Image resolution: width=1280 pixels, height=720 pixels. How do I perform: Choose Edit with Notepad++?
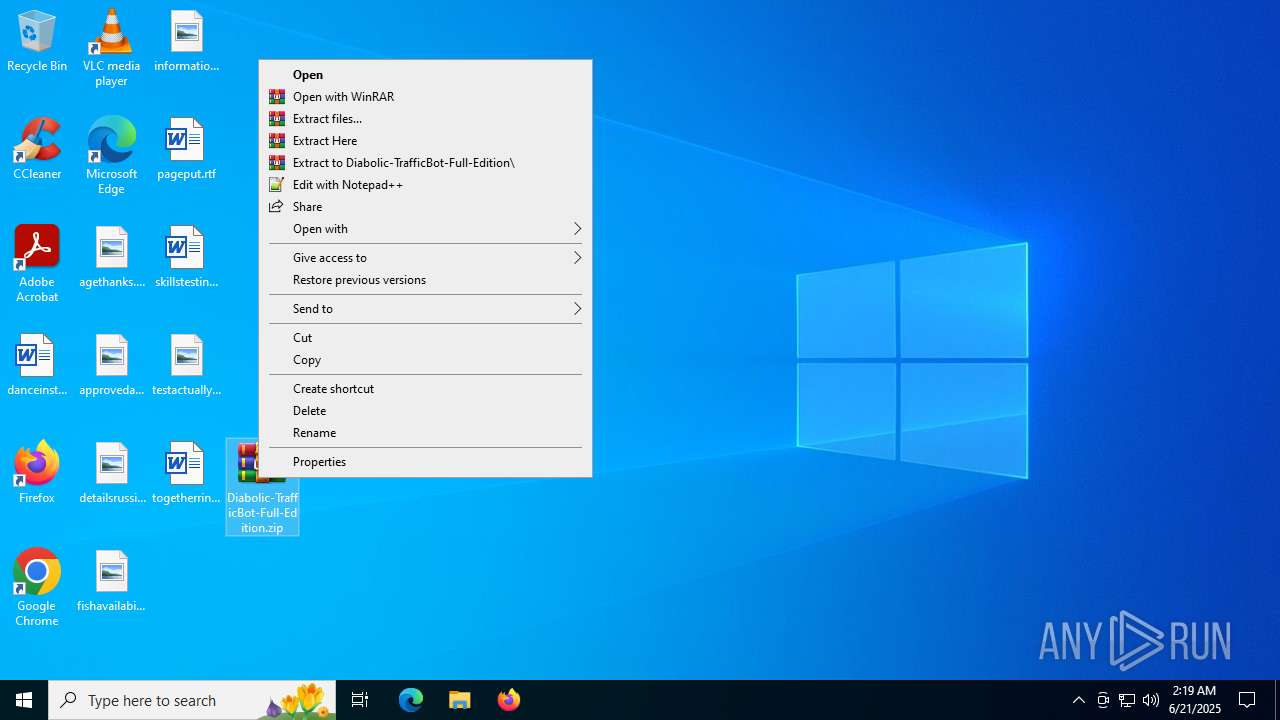tap(425, 185)
